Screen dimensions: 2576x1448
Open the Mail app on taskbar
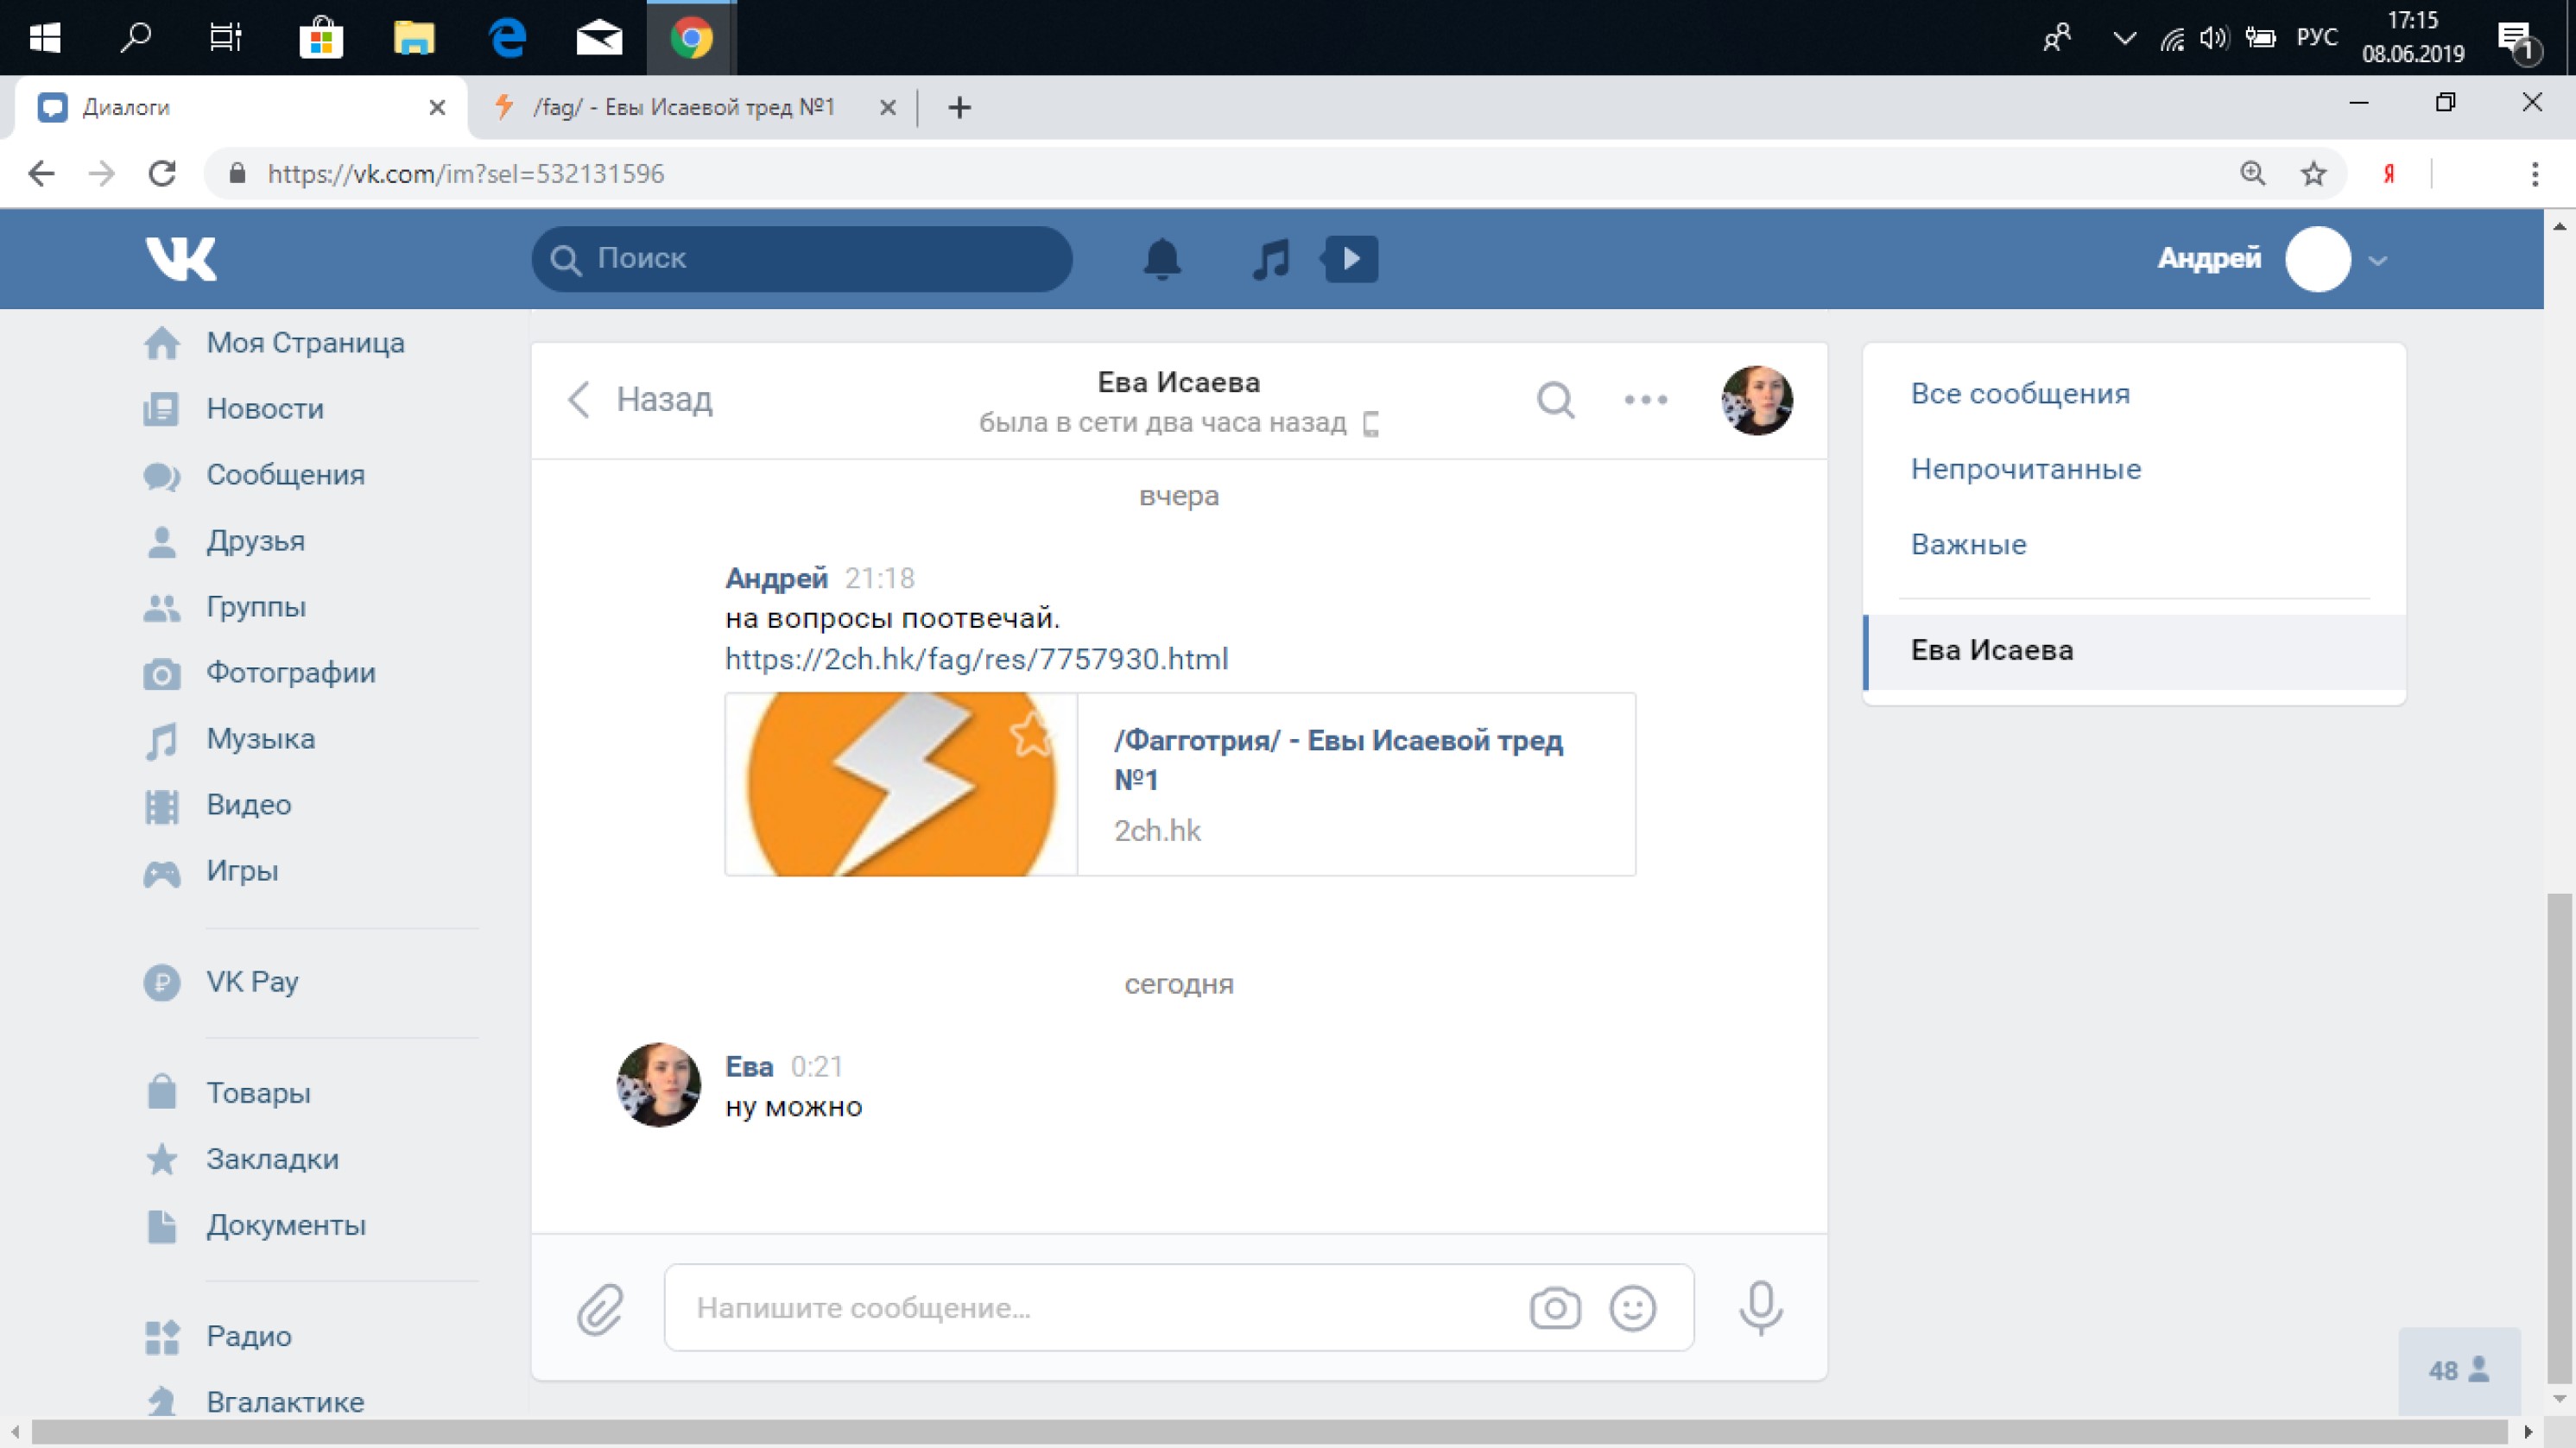[x=599, y=38]
